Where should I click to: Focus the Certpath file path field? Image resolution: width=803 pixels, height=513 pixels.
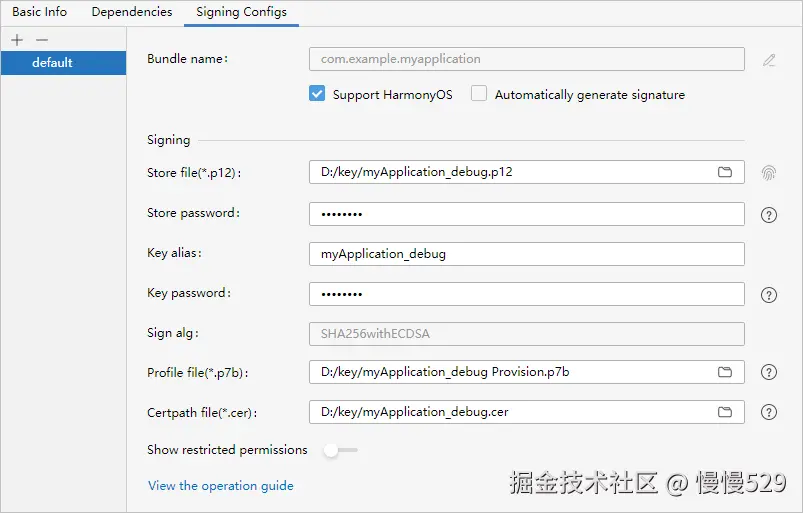point(526,412)
